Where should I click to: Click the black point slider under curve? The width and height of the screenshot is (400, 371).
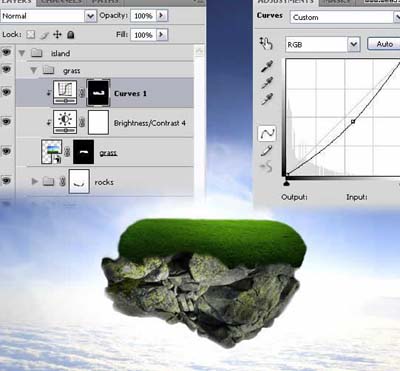[286, 183]
